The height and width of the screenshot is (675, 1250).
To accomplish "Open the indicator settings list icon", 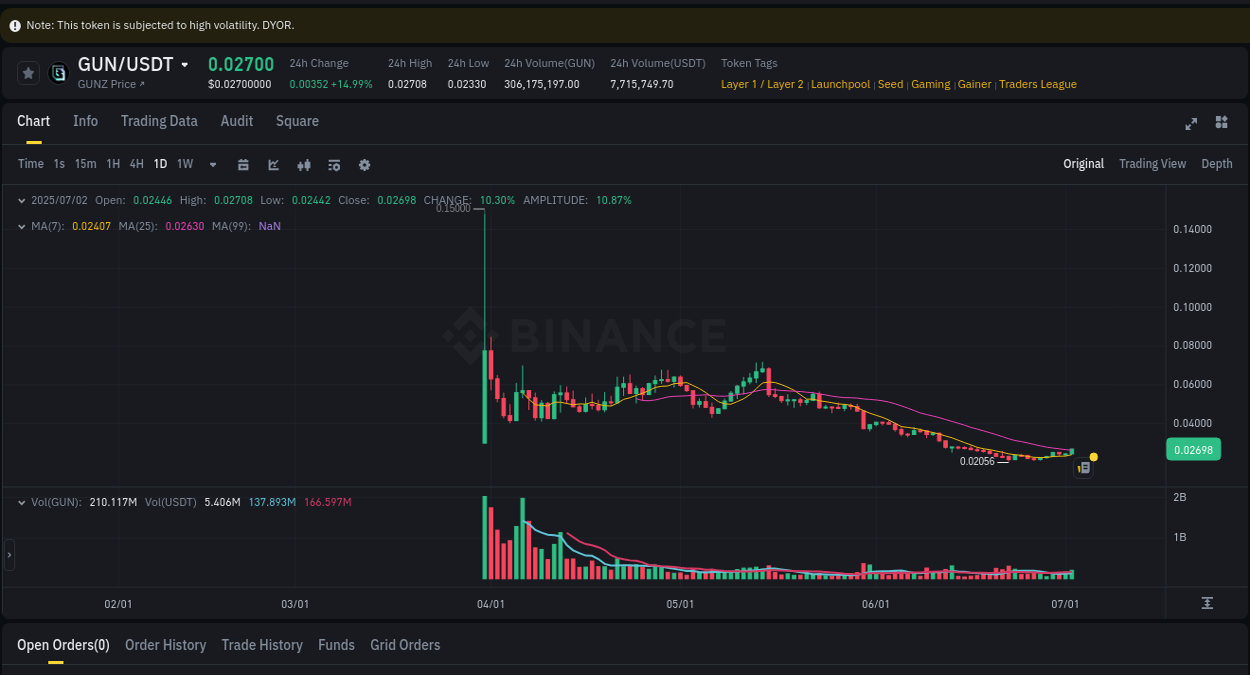I will (x=334, y=164).
